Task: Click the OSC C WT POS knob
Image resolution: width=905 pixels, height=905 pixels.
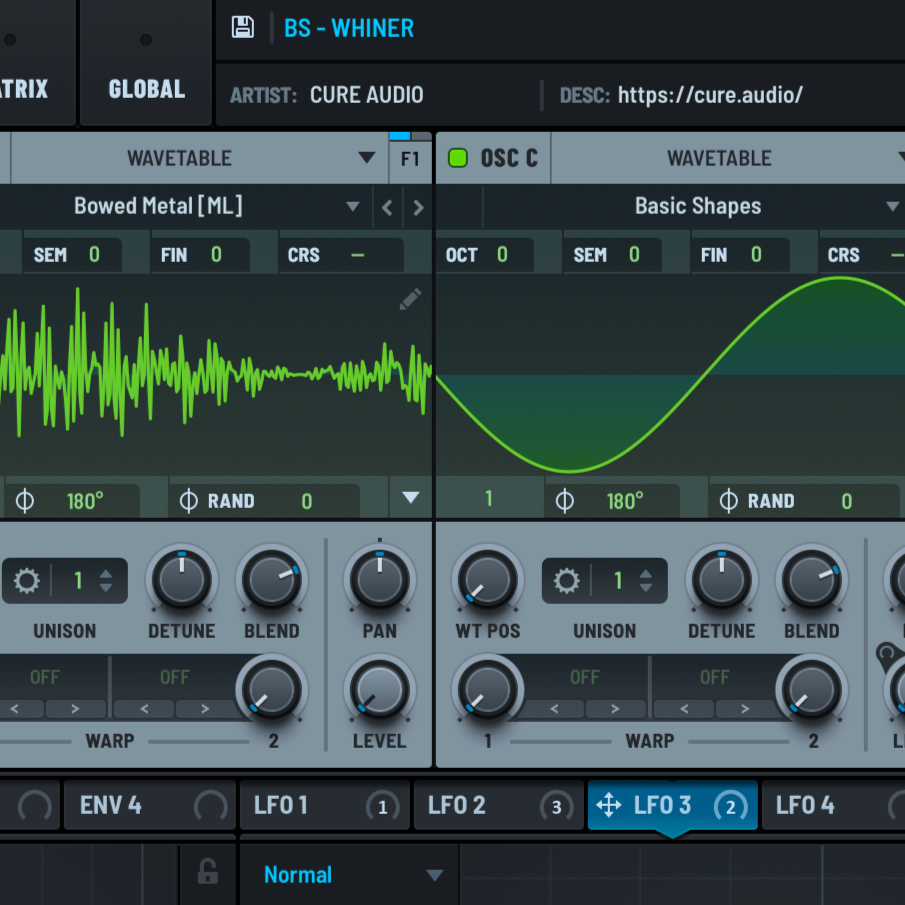Action: point(487,580)
